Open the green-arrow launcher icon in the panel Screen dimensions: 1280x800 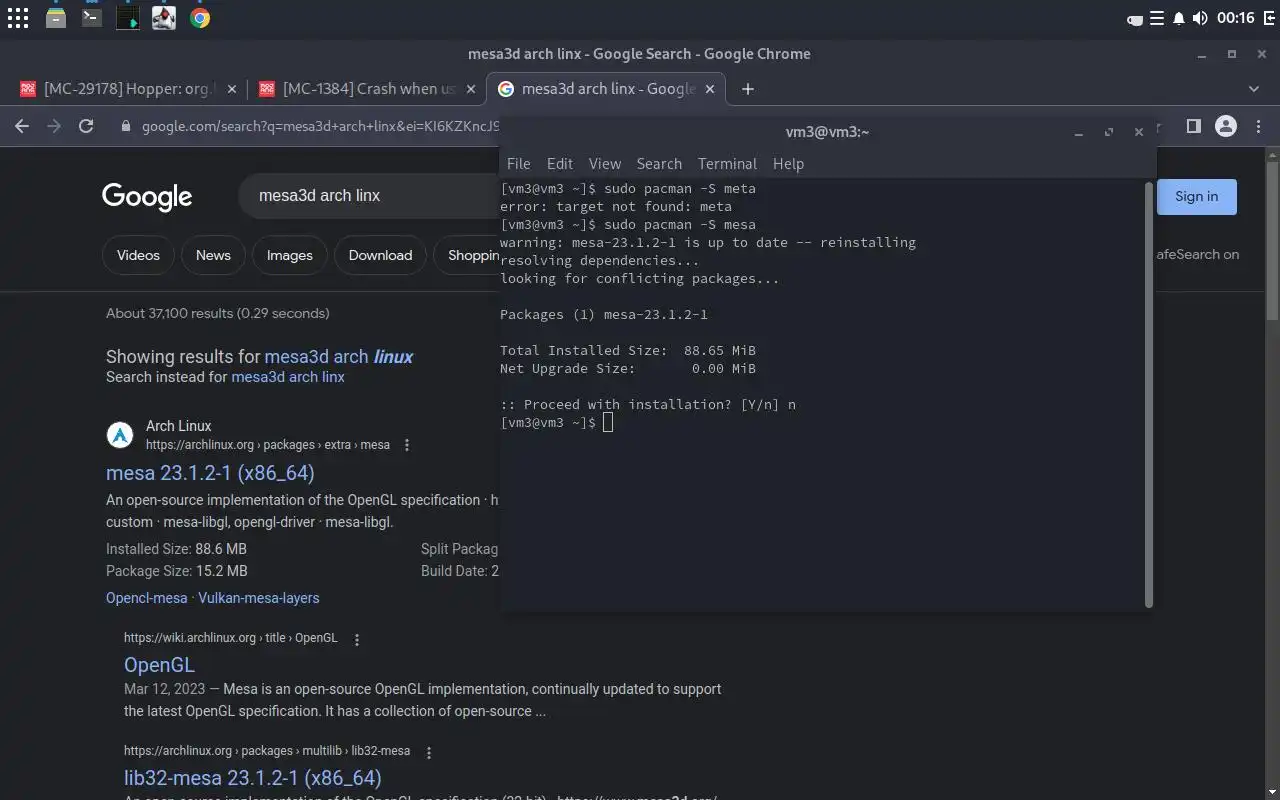pyautogui.click(x=128, y=17)
